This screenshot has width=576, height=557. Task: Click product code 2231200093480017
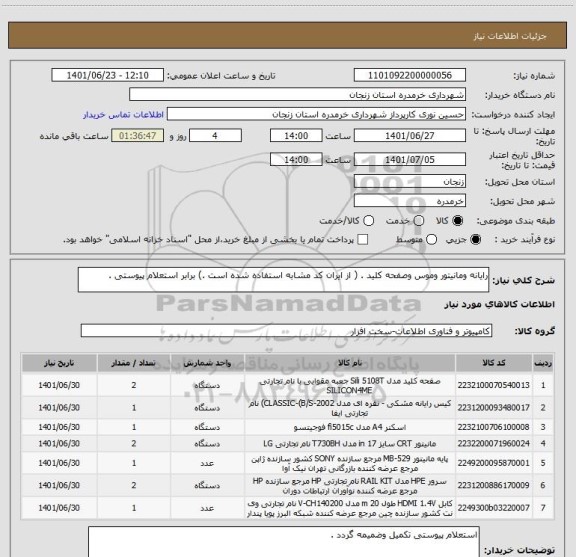coord(493,407)
